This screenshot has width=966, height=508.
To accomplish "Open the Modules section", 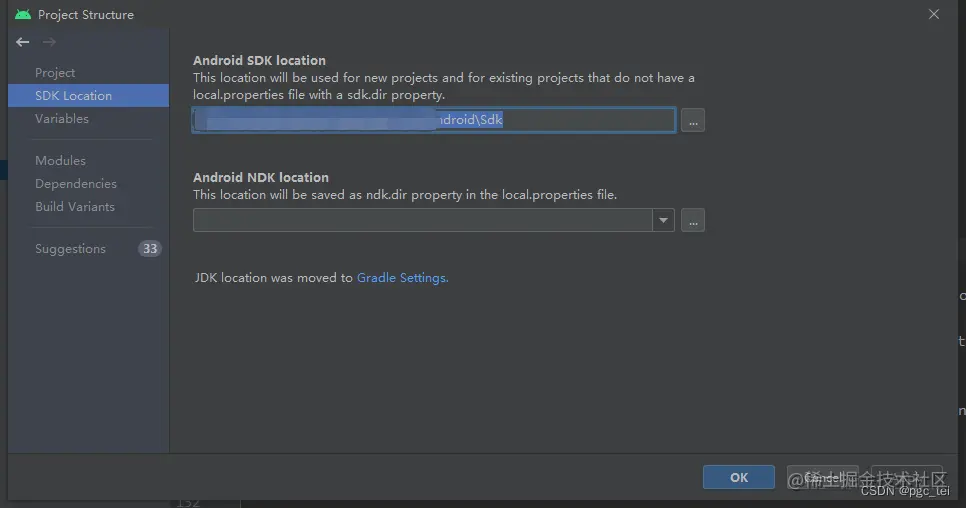I will [x=60, y=160].
